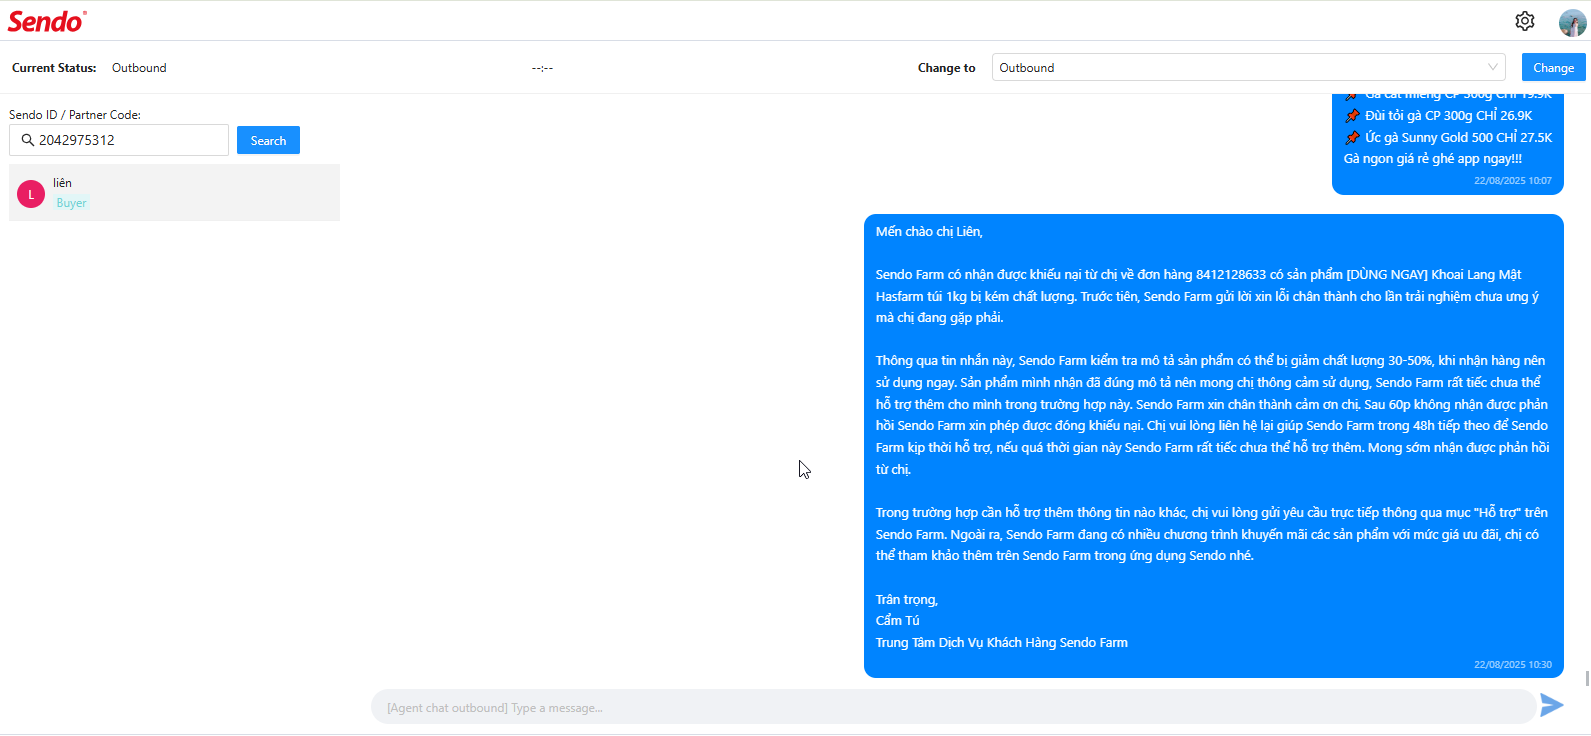Click the chat scrollbar thumb
The height and width of the screenshot is (736, 1591).
click(1587, 679)
